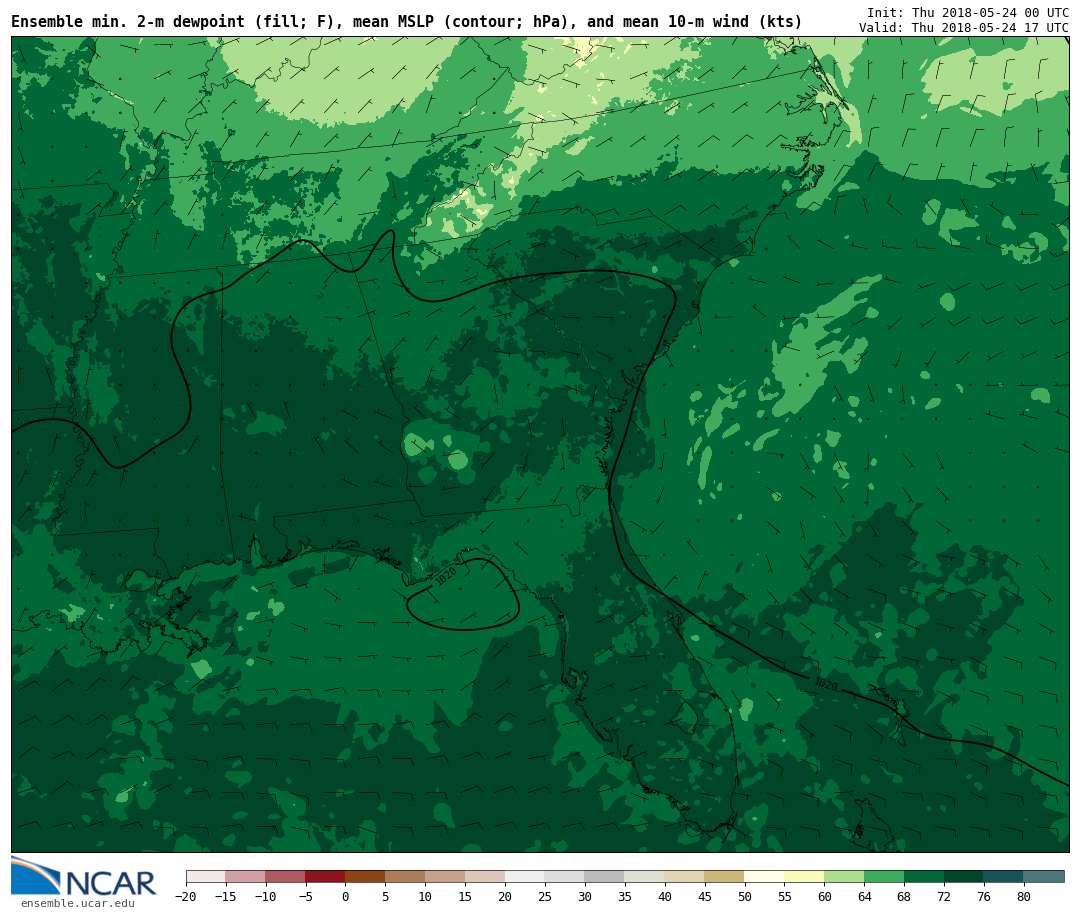
Task: Pick the brown swatch between 0 and 5
Action: (x=365, y=877)
